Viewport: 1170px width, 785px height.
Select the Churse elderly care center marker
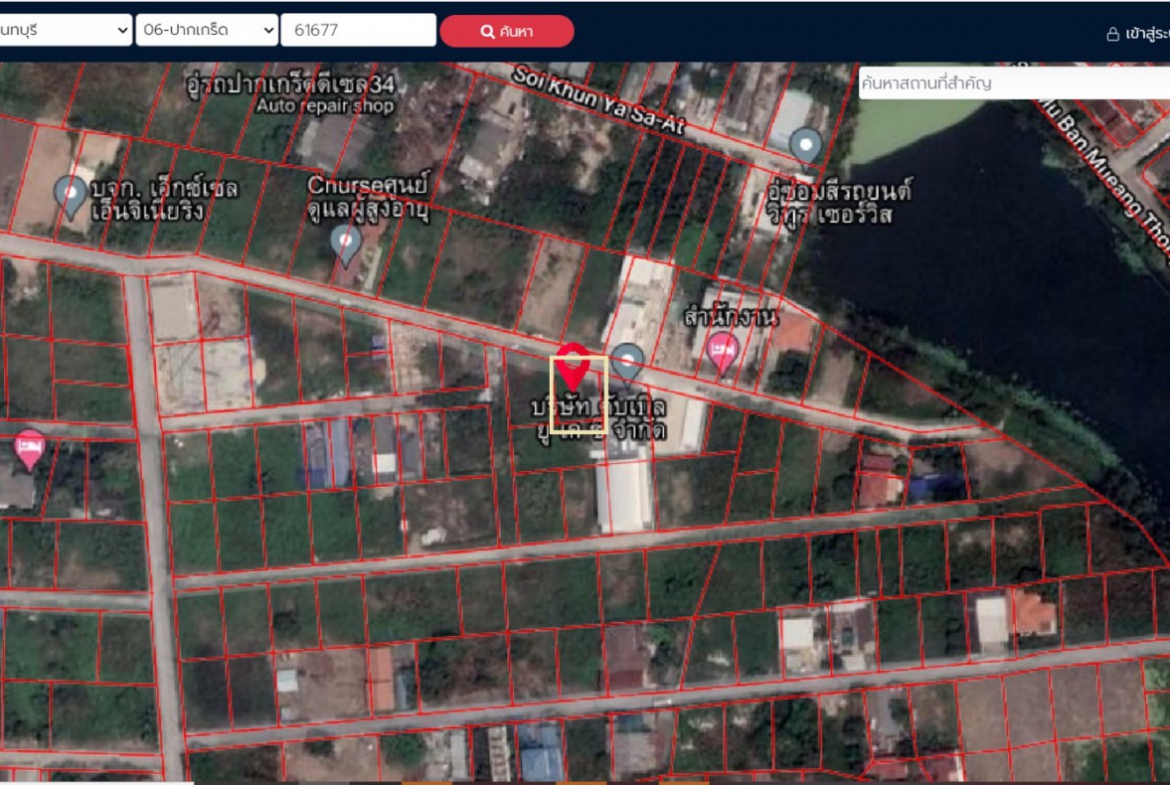coord(345,245)
